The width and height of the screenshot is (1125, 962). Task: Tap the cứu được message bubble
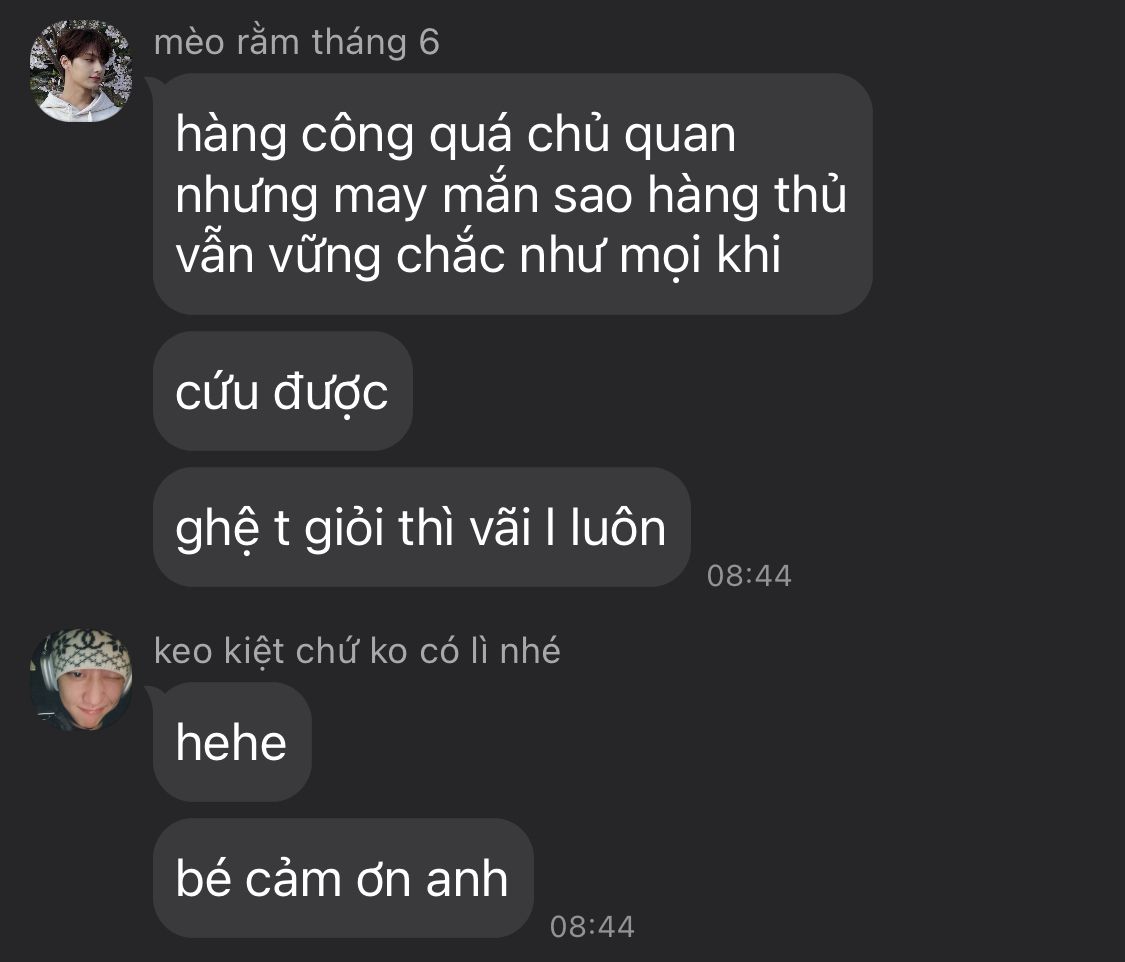click(283, 391)
